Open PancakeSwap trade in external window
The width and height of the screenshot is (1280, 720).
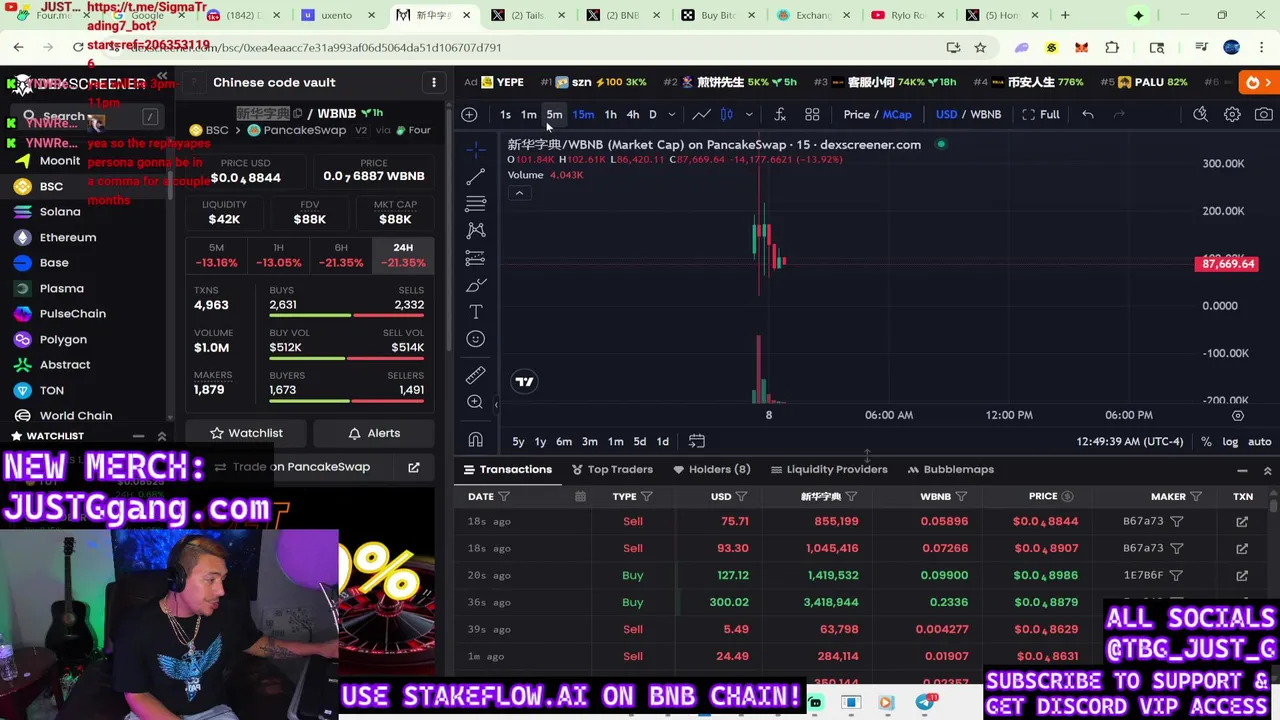tap(414, 467)
